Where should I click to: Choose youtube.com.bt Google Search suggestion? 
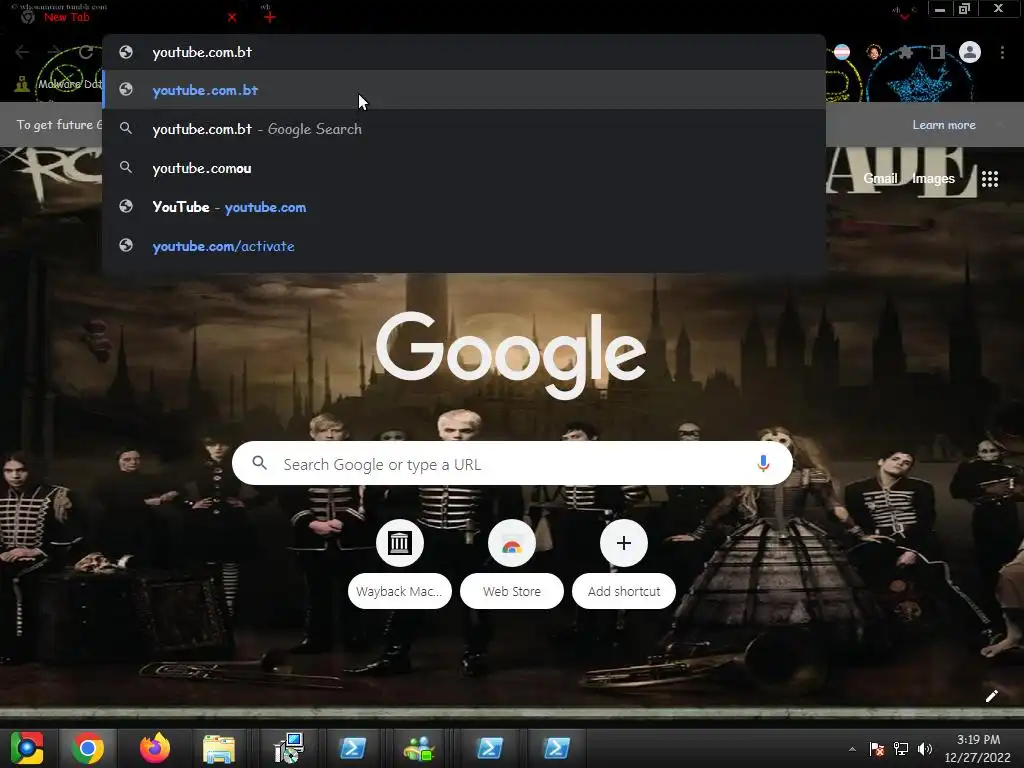(464, 129)
